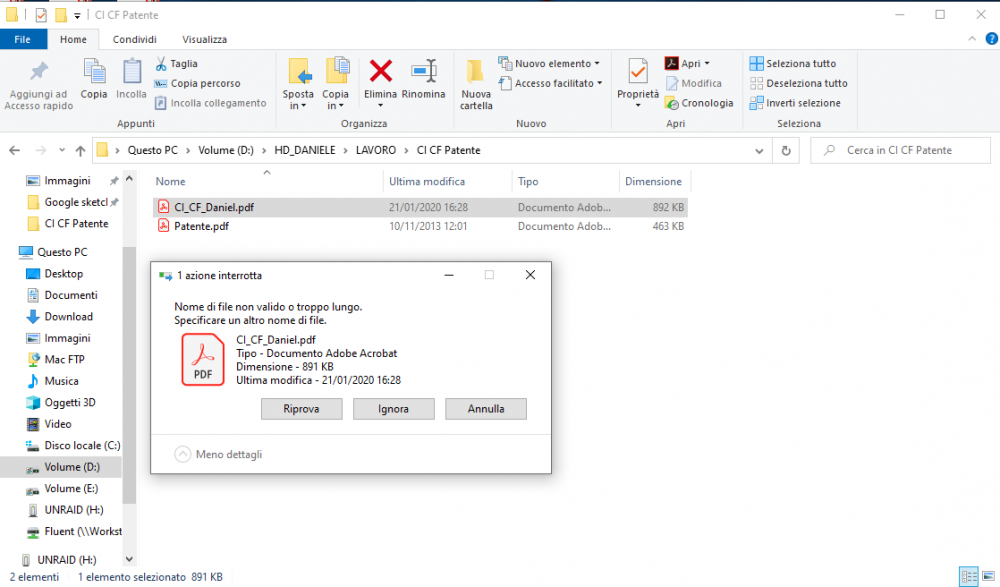The height and width of the screenshot is (587, 1000).
Task: Close the 1 azione interrotta dialog
Action: 530,275
